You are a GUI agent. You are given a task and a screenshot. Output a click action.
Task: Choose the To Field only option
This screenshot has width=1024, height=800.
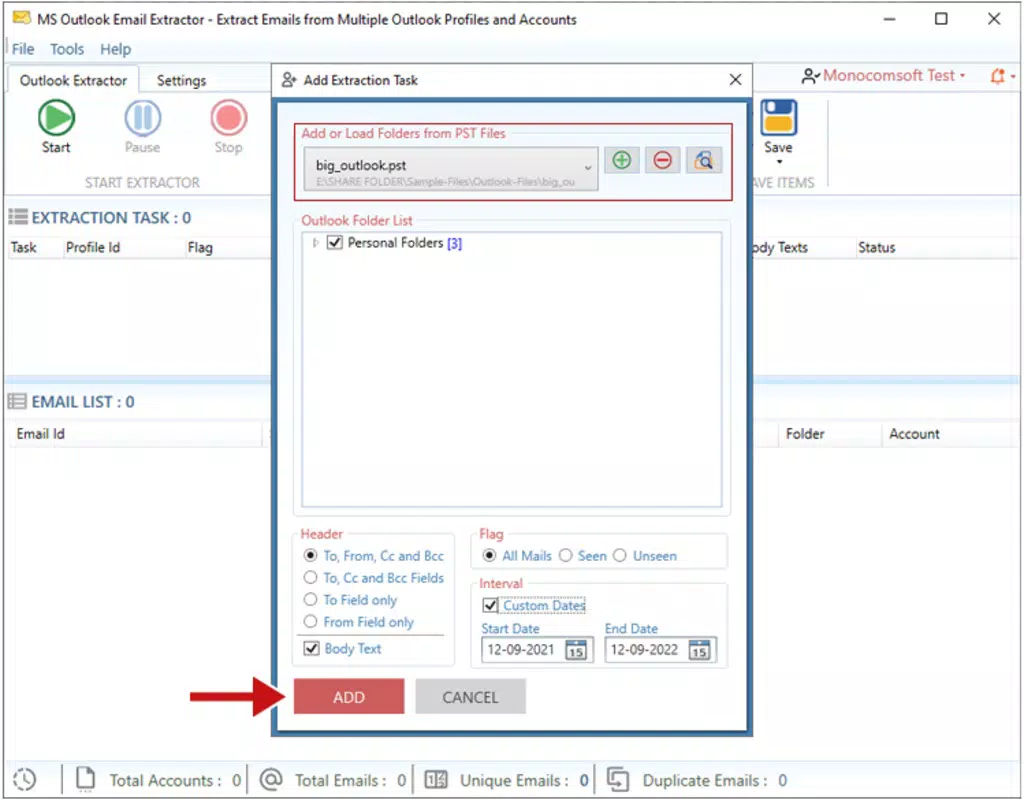point(310,600)
